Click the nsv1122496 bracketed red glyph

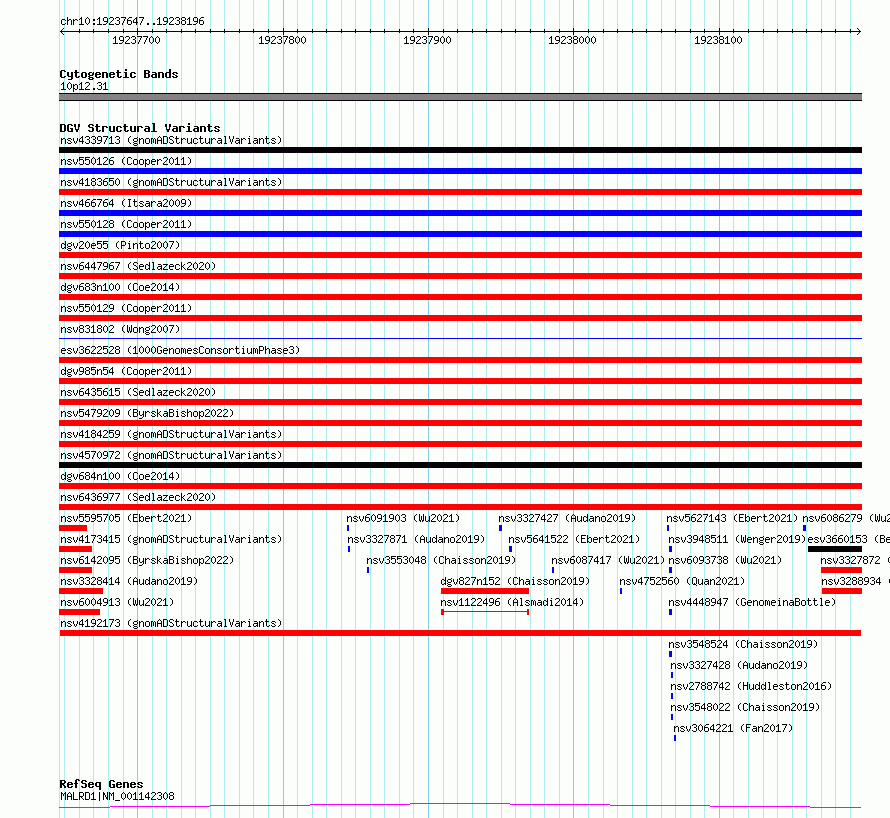[485, 612]
